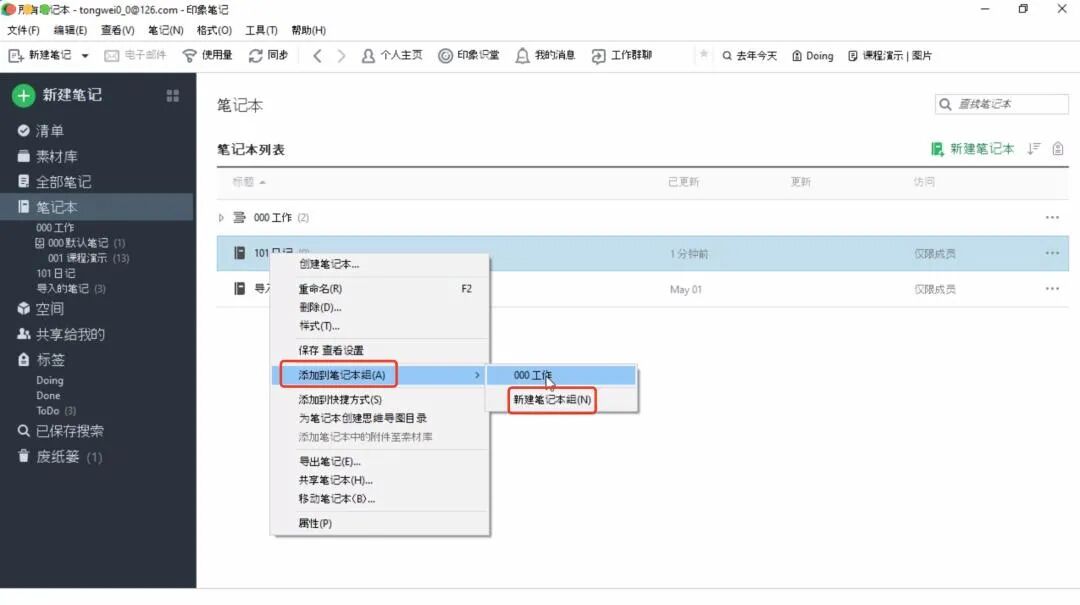Viewport: 1080px width, 605px height.
Task: Select 101 日记 in sidebar
Action: [x=56, y=274]
